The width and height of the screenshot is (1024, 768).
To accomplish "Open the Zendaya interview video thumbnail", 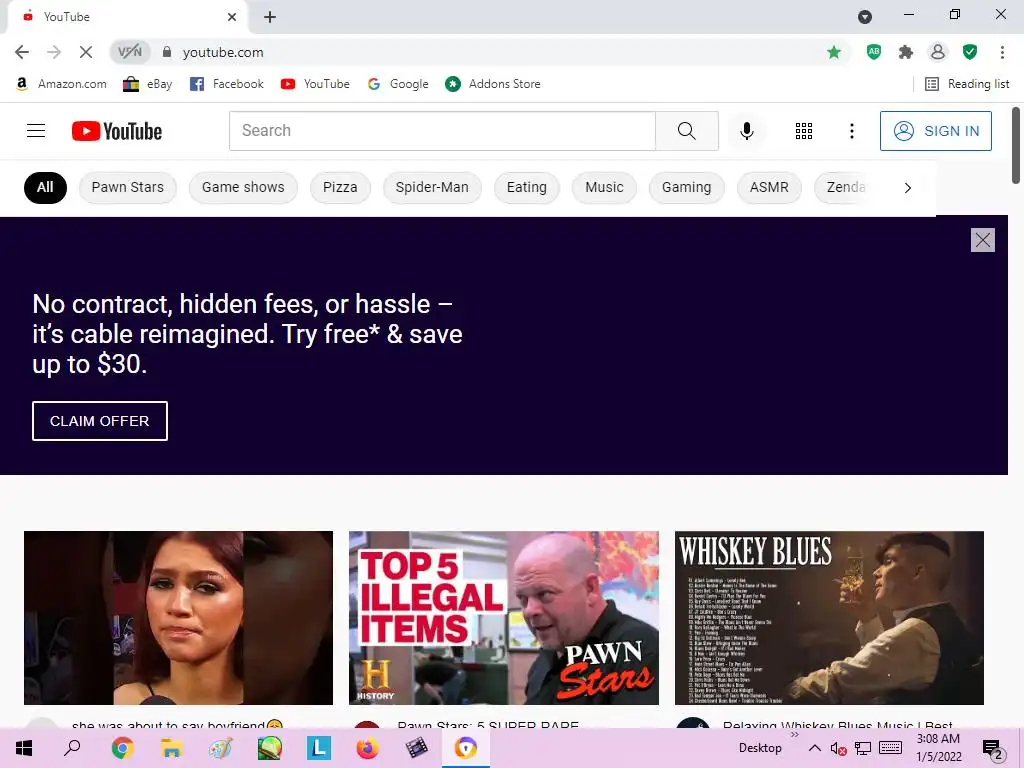I will tap(178, 618).
